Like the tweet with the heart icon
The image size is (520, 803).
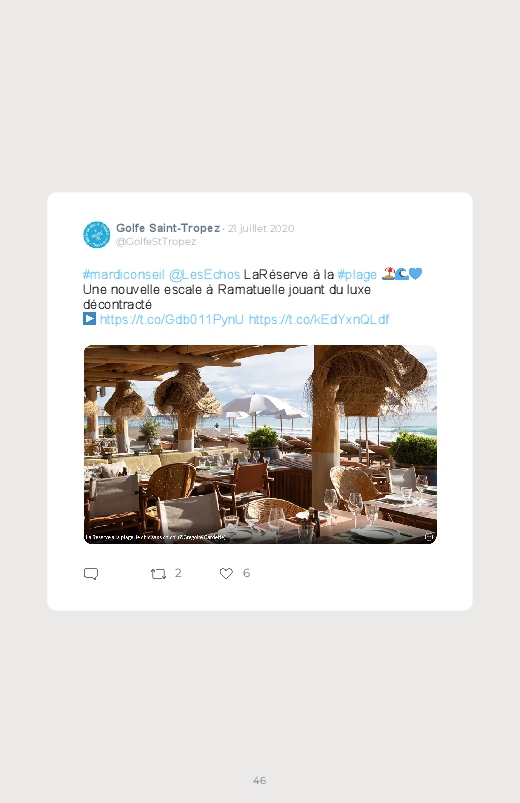[226, 574]
